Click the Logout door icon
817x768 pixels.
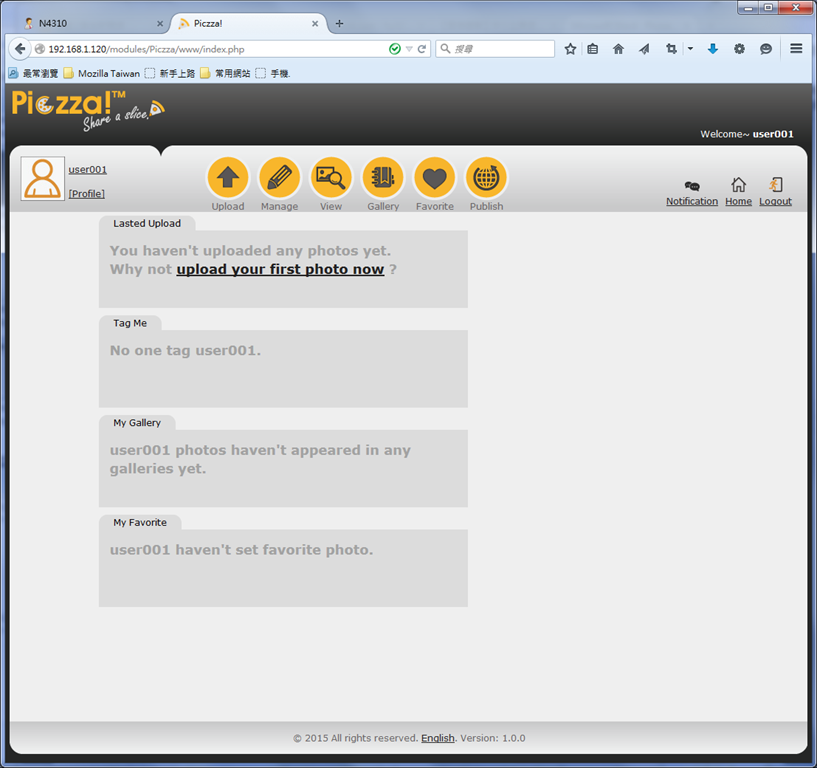tap(775, 184)
